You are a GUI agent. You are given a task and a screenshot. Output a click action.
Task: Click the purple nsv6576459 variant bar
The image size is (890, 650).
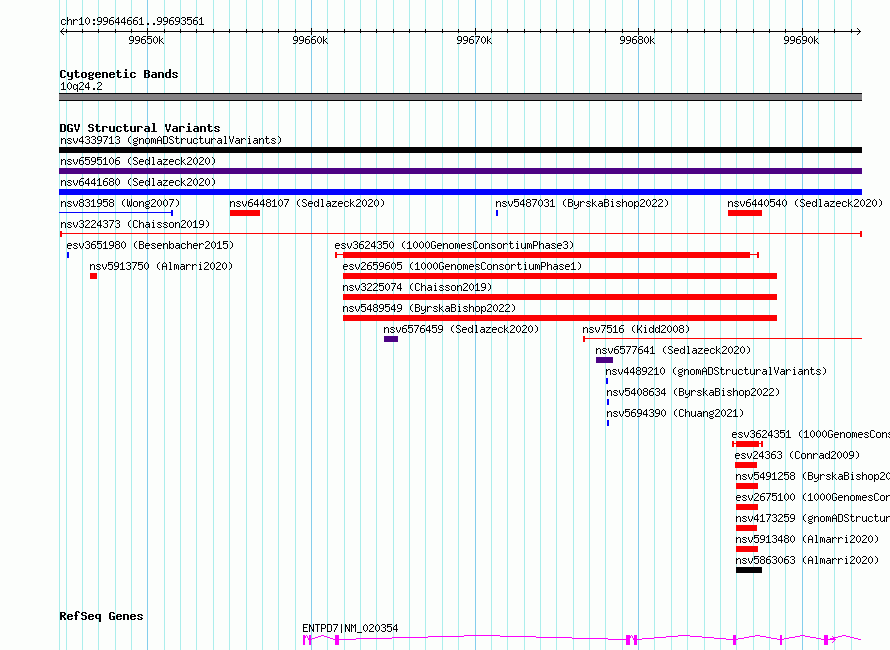(391, 339)
